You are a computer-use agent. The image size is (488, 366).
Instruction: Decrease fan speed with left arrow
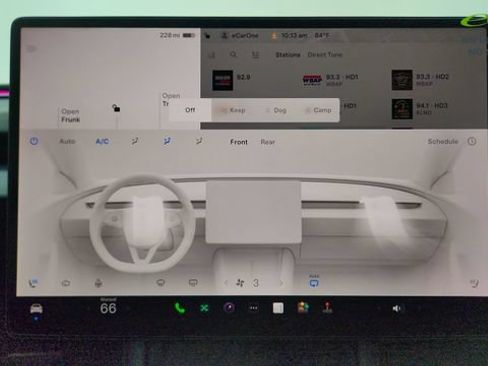pos(226,283)
